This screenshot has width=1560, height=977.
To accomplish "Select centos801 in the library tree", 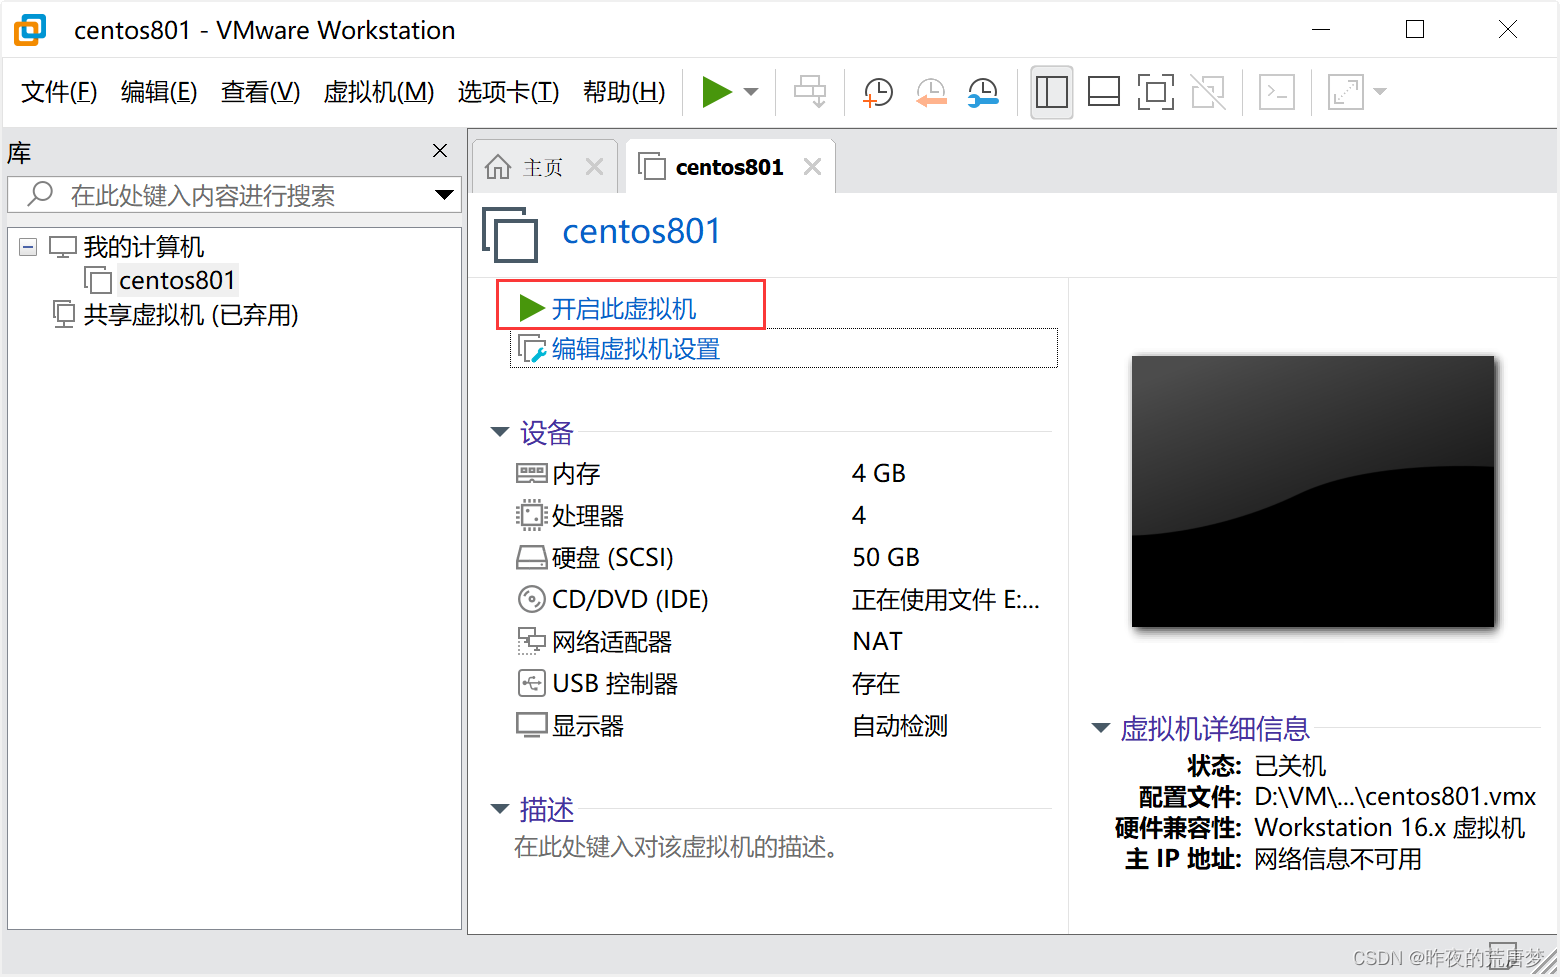I will click(177, 281).
